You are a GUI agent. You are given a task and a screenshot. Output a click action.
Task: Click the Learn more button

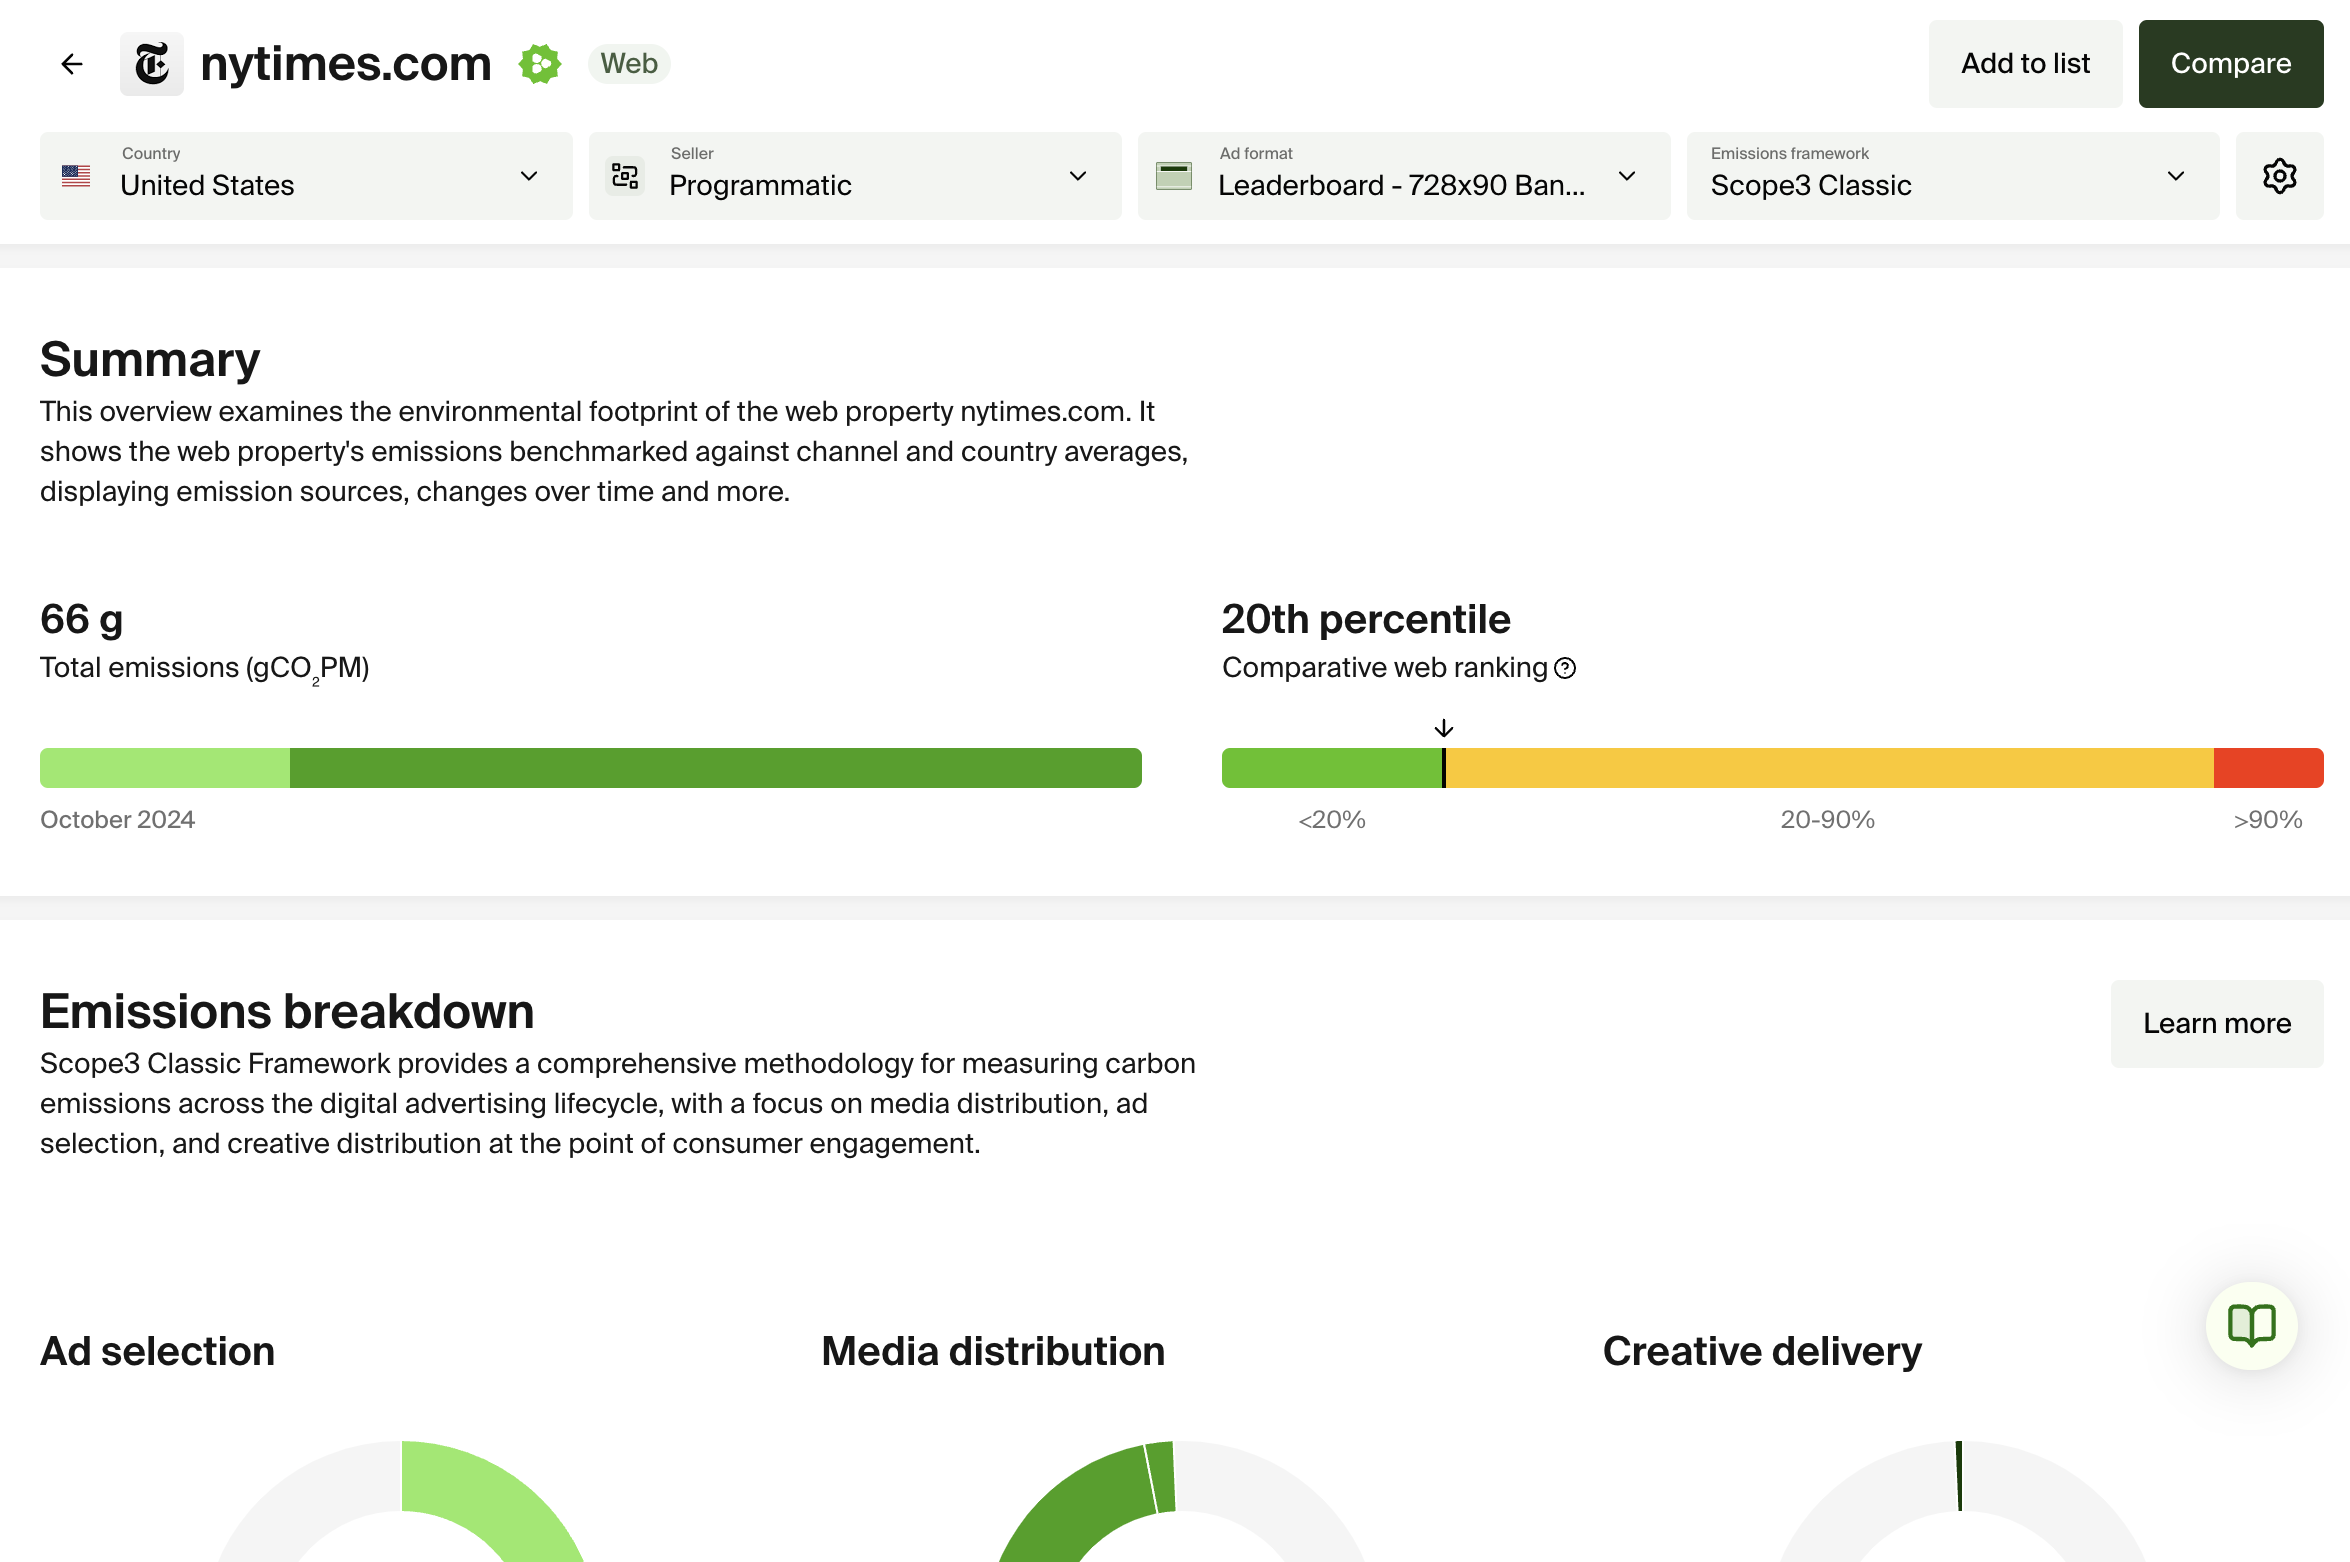click(2216, 1023)
